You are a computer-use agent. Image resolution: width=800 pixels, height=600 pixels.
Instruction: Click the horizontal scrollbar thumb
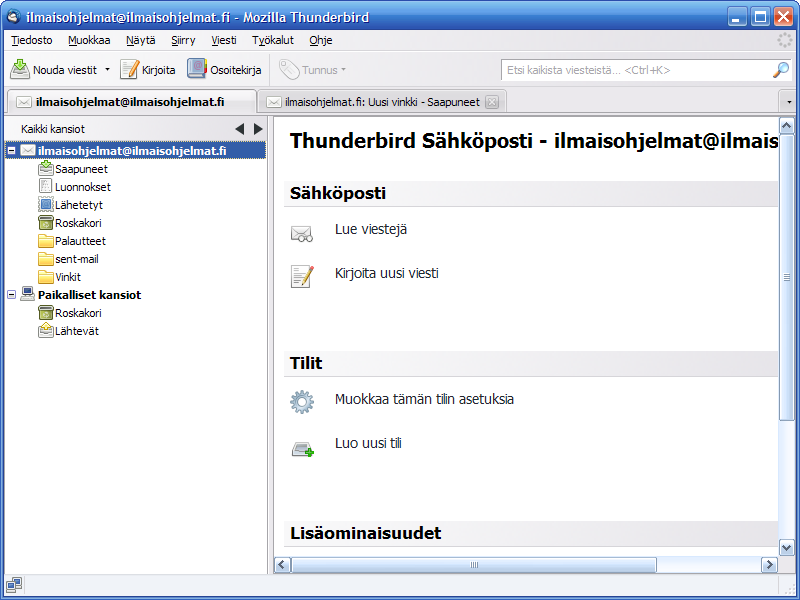474,565
